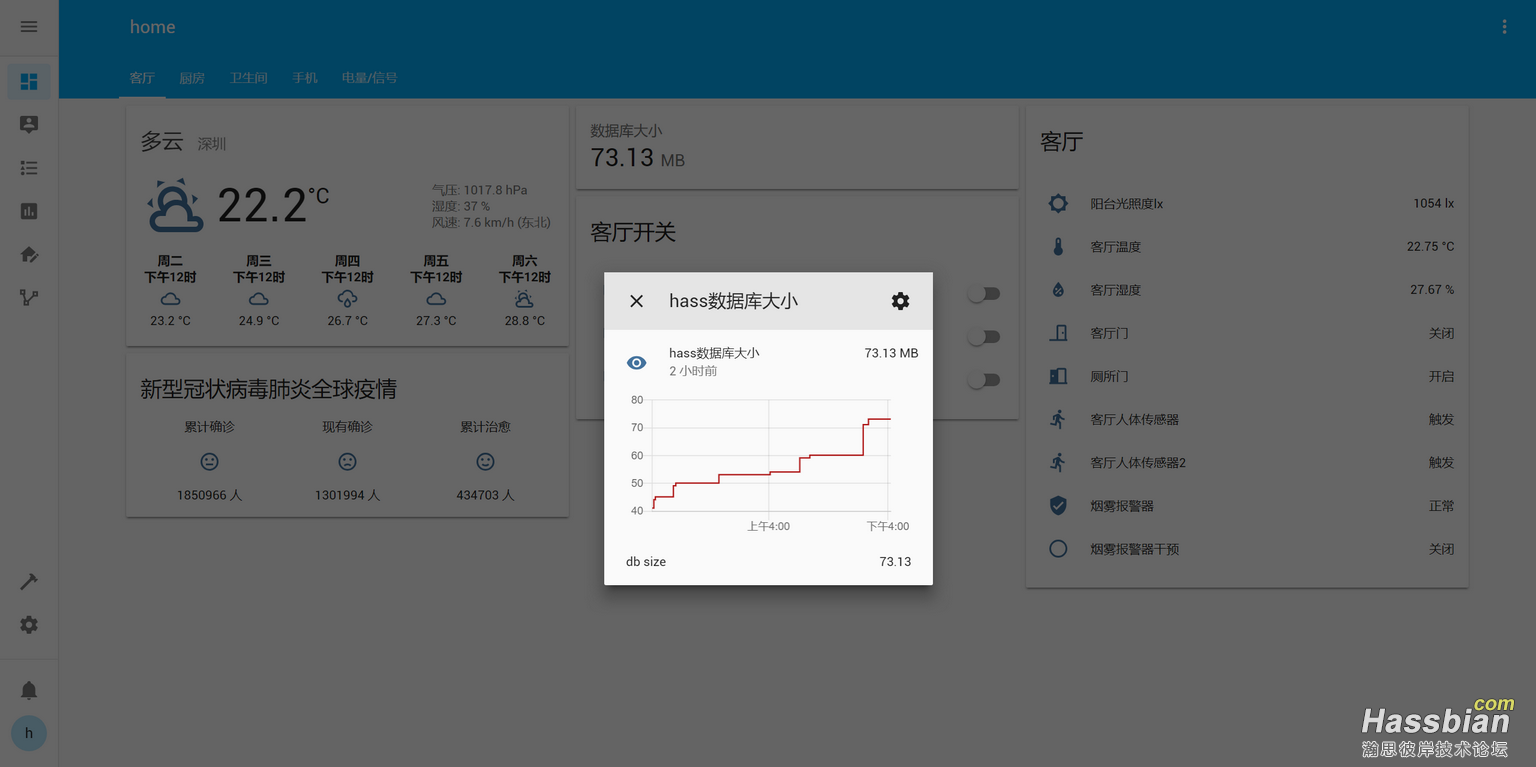Click the 客厅门 door icon
Viewport: 1536px width, 767px height.
click(1058, 333)
